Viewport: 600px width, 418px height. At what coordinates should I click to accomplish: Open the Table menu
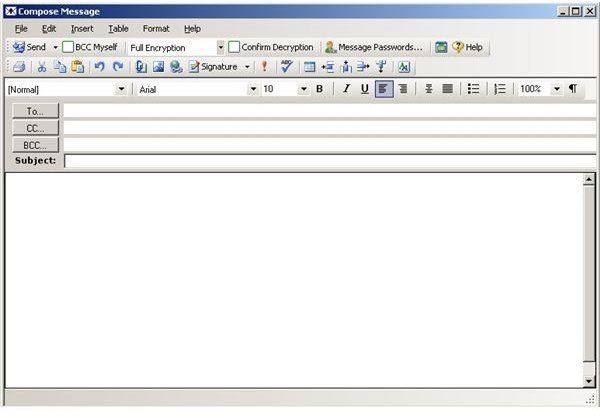coord(118,29)
